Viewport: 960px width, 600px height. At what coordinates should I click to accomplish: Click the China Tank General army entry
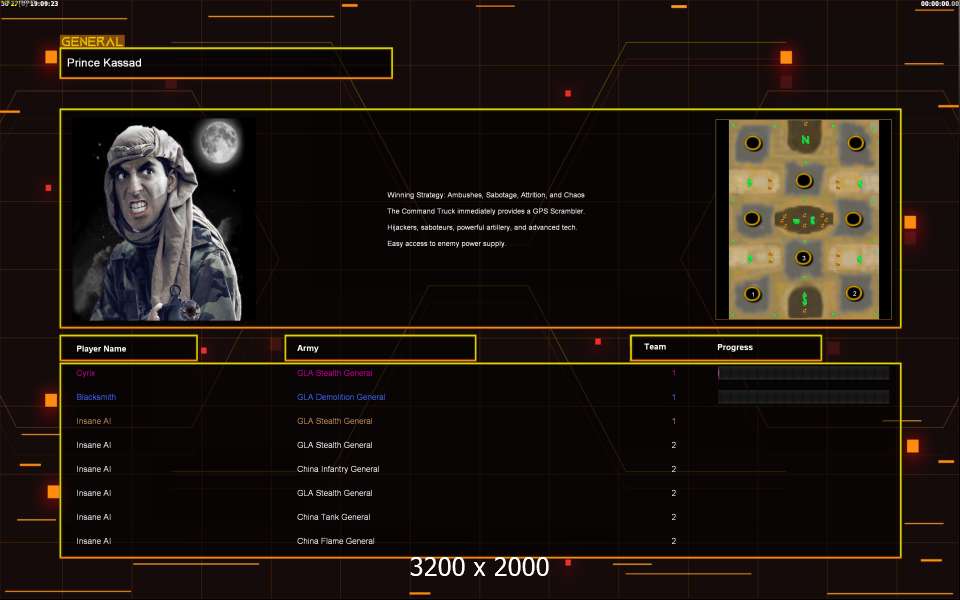tap(333, 517)
